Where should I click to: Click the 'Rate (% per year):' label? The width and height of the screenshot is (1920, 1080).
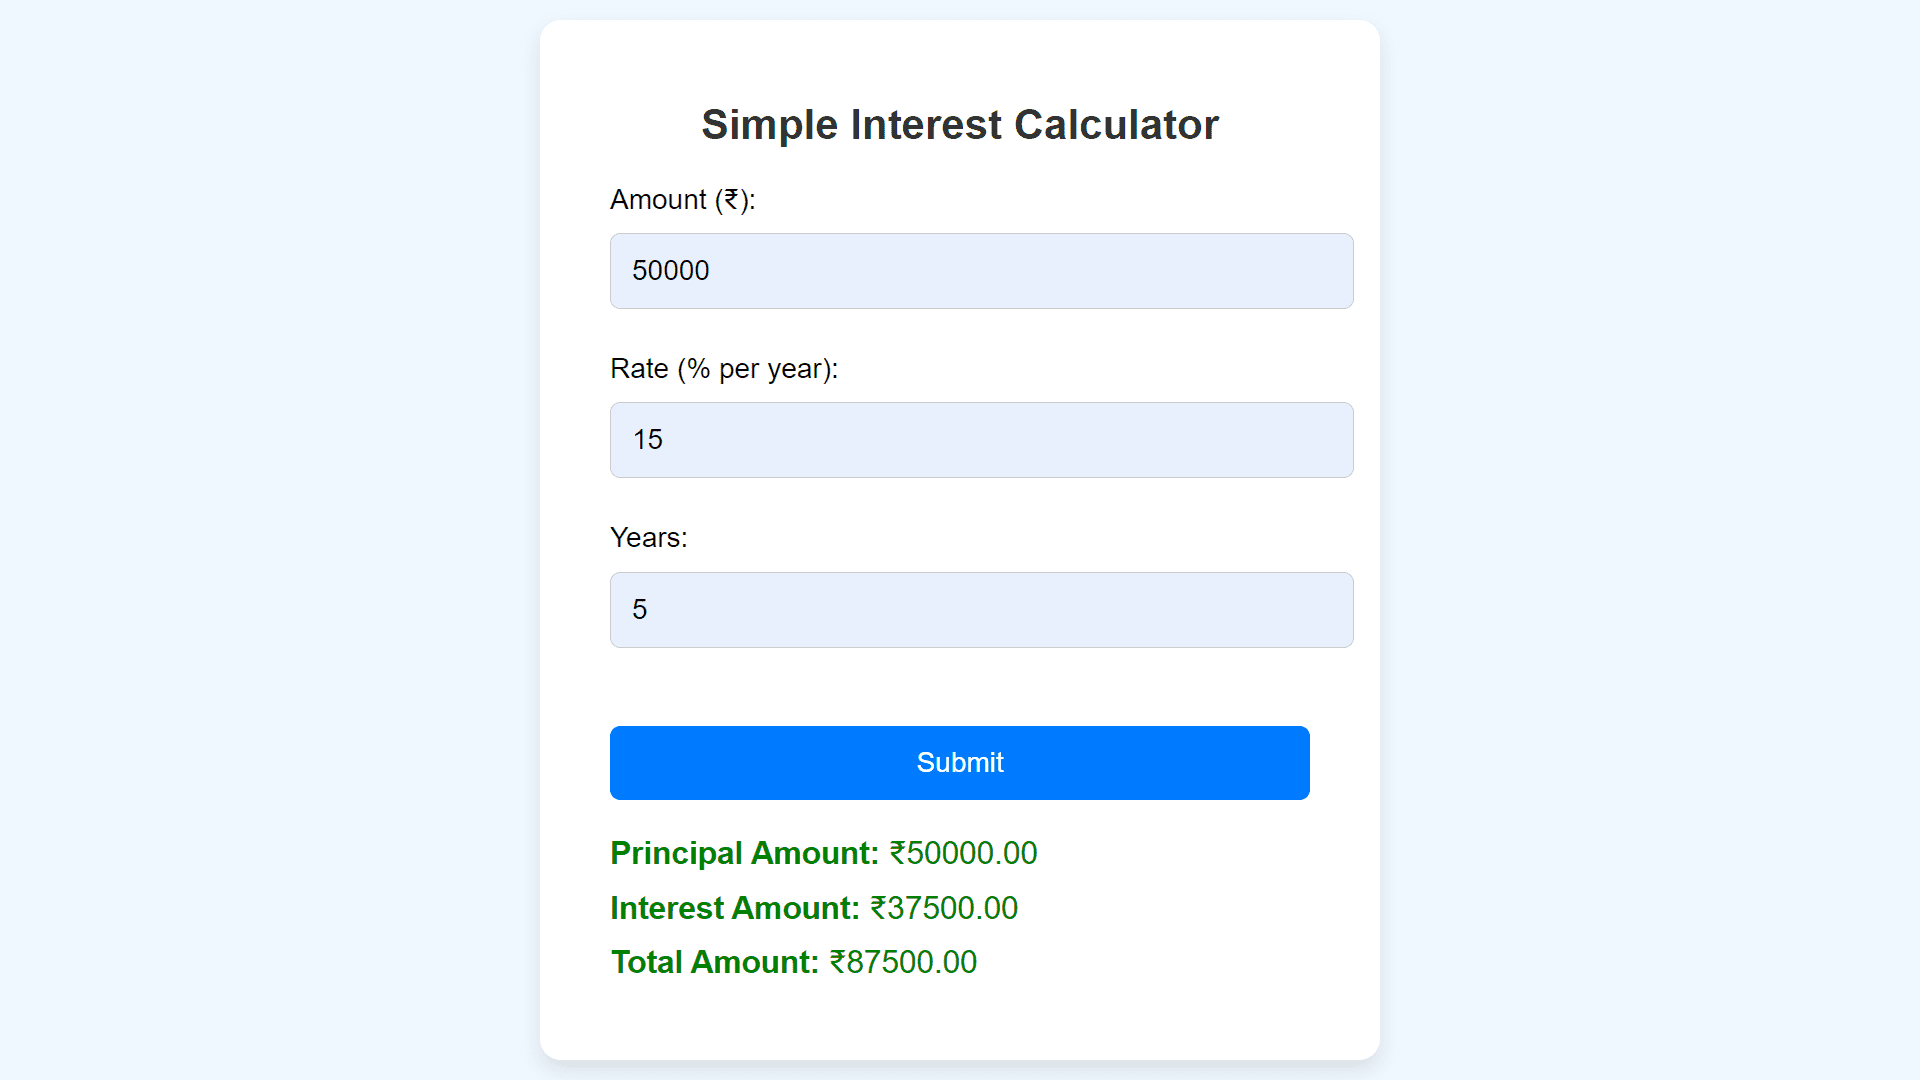coord(724,369)
